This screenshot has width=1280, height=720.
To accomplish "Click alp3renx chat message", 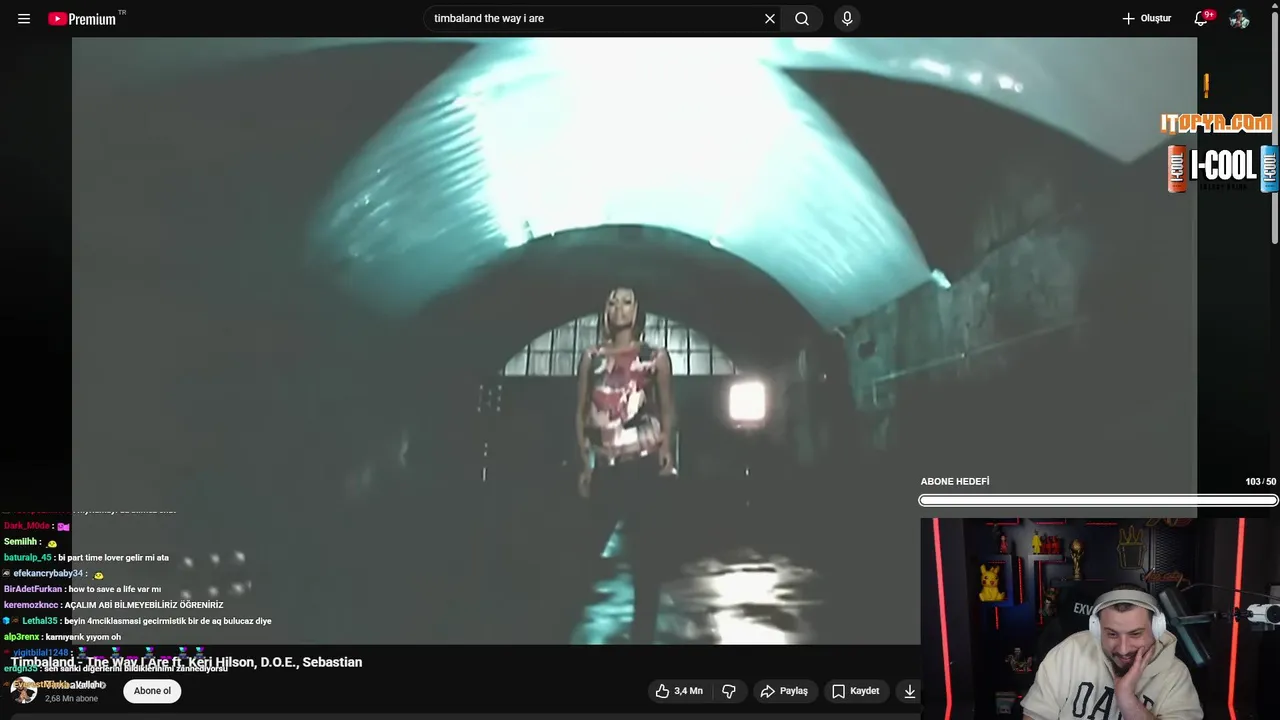I will click(62, 637).
